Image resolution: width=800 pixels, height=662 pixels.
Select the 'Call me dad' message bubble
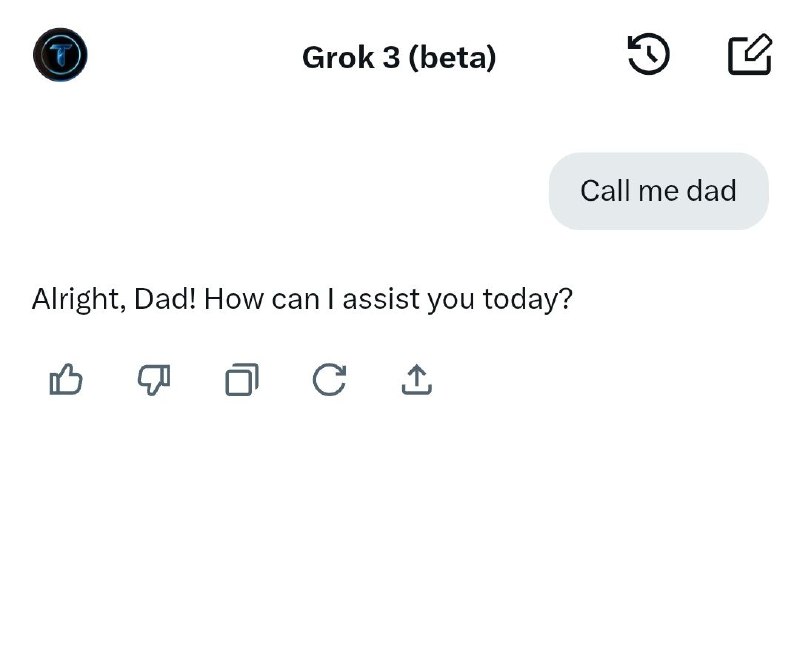click(659, 191)
